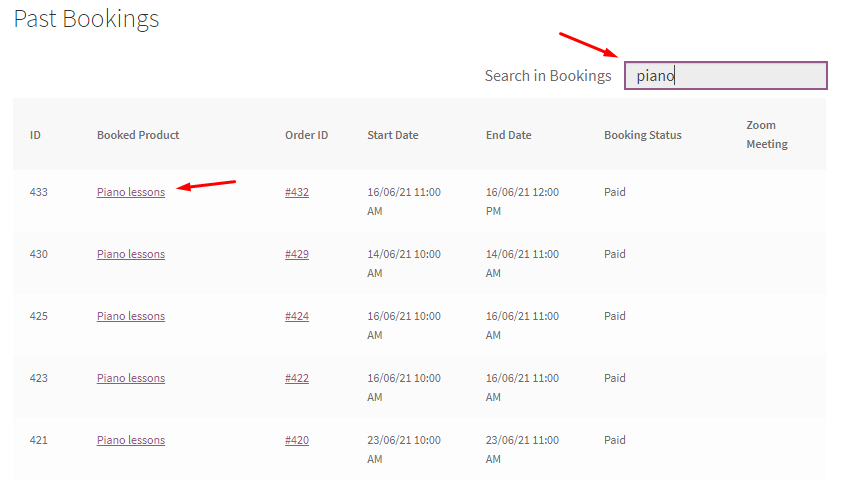This screenshot has width=845, height=482.
Task: Click end date 14/06/21 11:00 AM
Action: pos(522,263)
